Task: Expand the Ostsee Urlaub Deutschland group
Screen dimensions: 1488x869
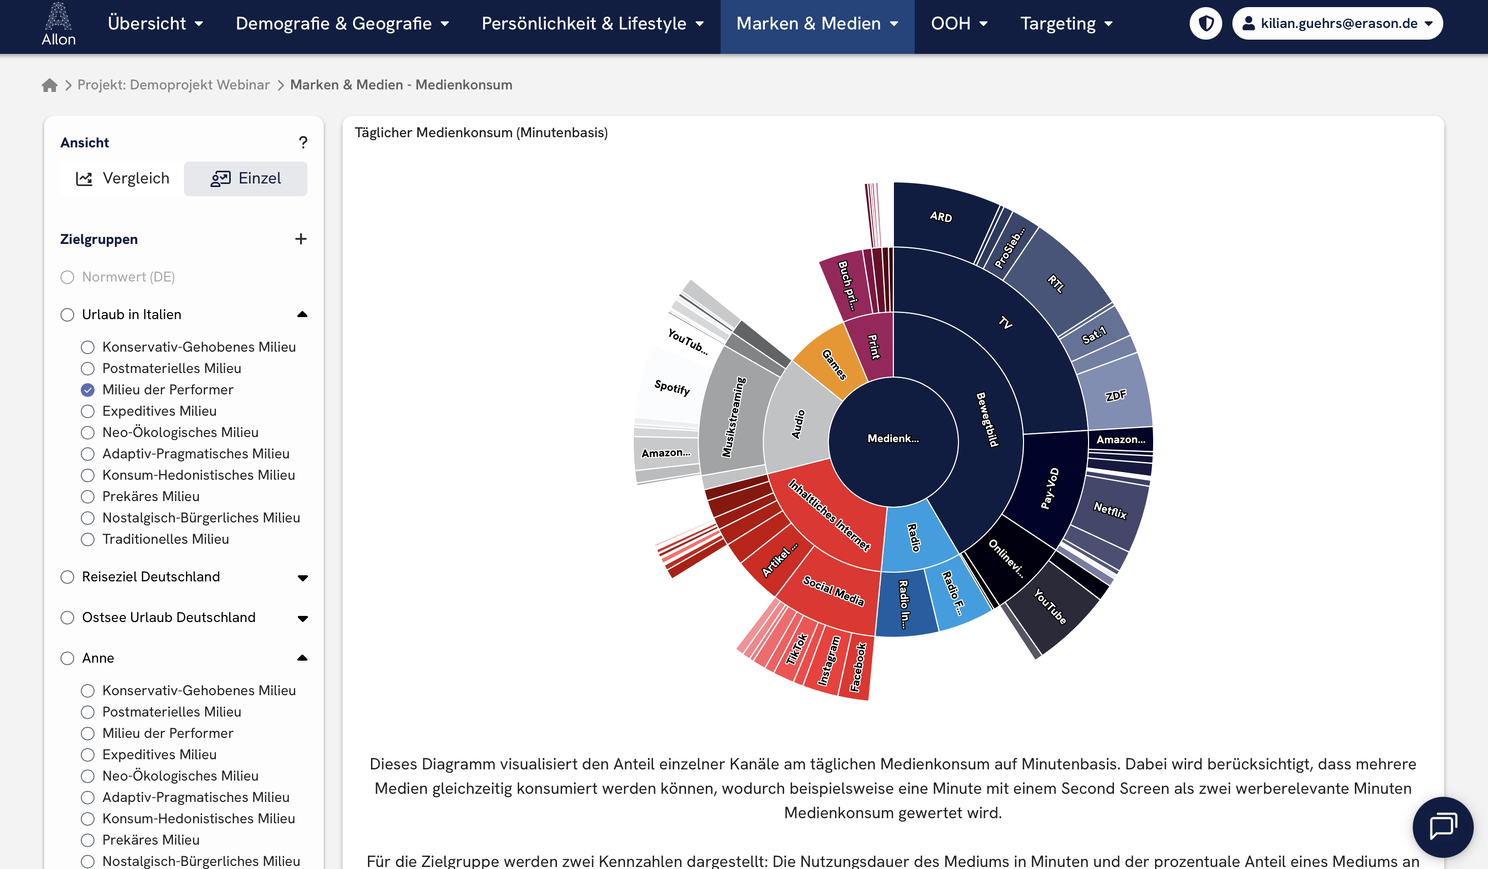Action: click(x=302, y=618)
